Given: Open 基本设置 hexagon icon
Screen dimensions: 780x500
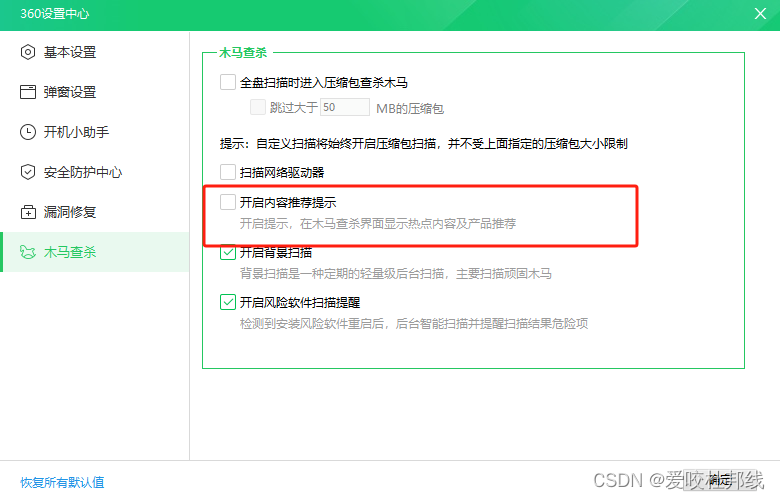Looking at the screenshot, I should pyautogui.click(x=28, y=52).
